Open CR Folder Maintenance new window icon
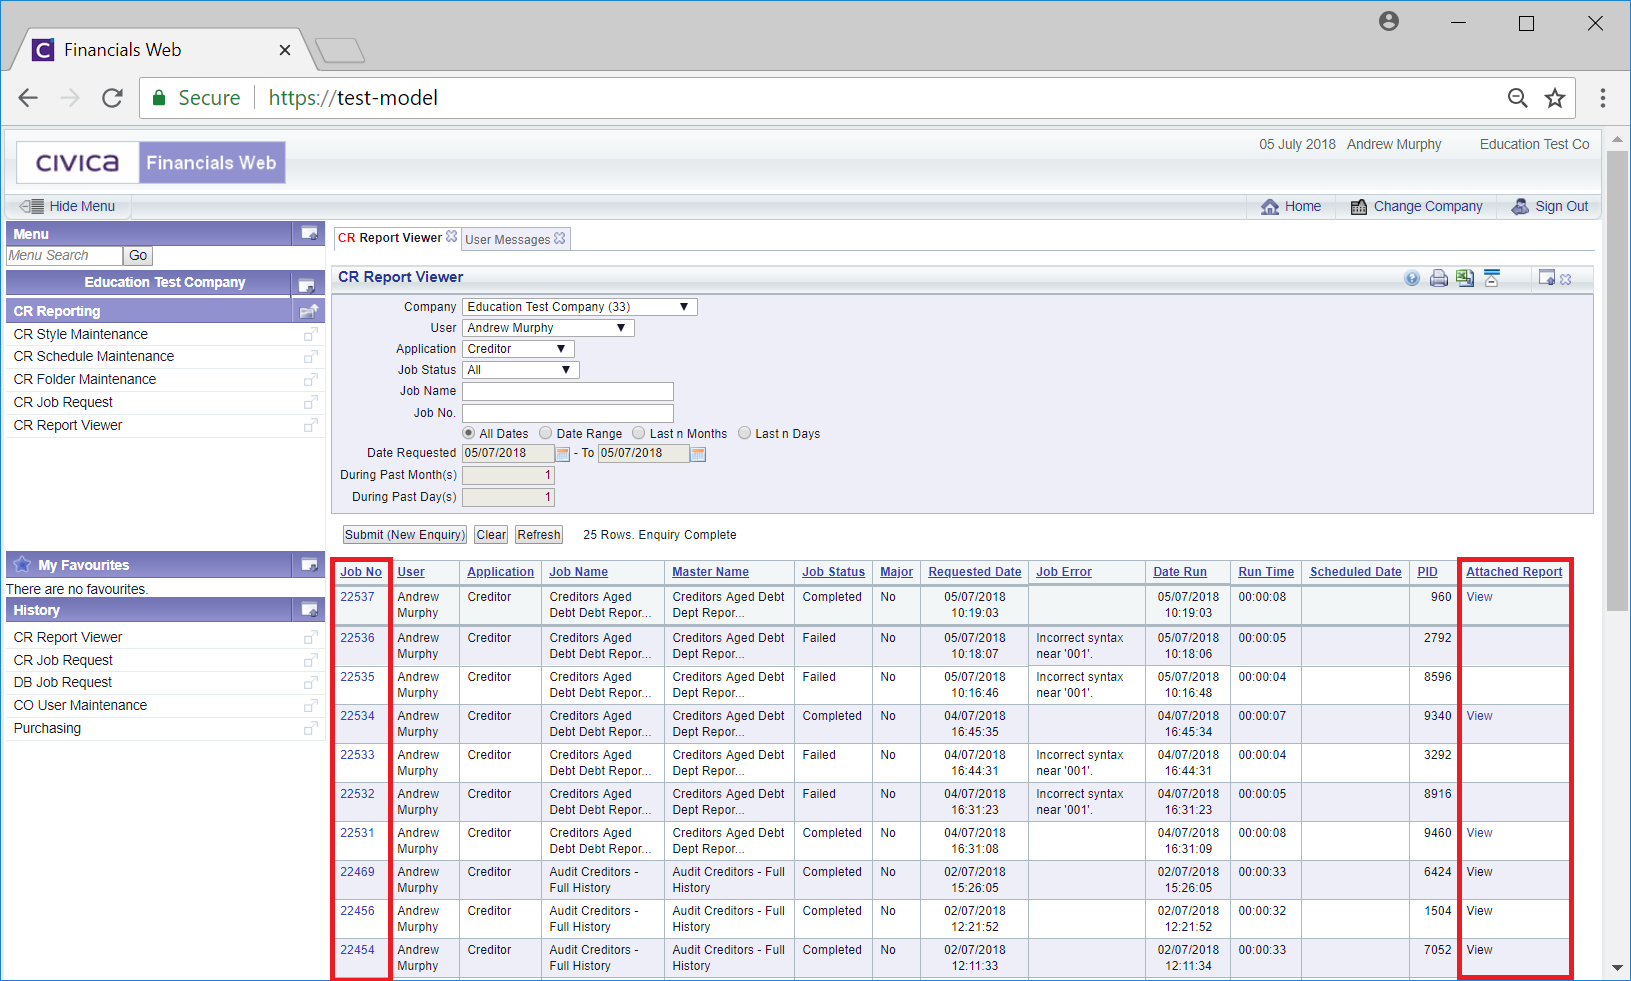Screen dimensions: 1631x981 (311, 380)
